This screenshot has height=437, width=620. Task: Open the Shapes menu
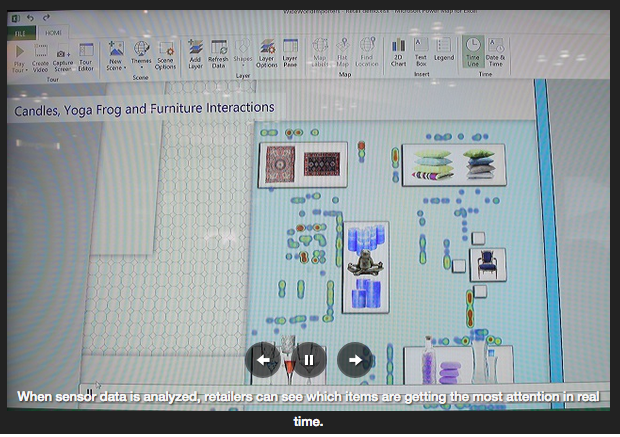coord(243,53)
